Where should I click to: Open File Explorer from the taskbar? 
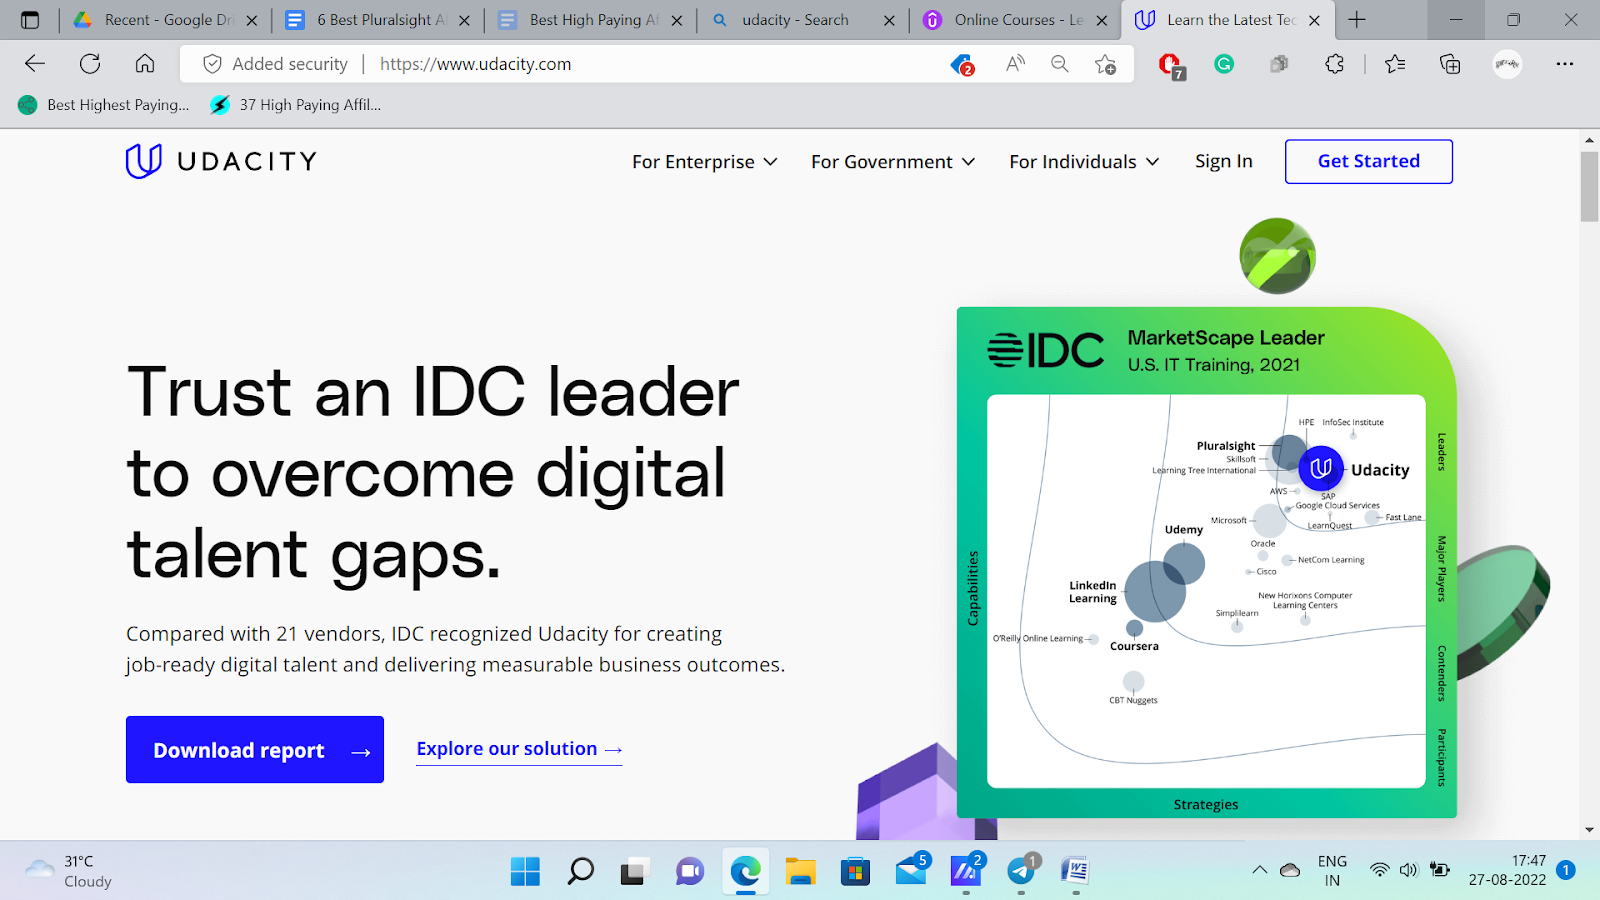pyautogui.click(x=800, y=871)
